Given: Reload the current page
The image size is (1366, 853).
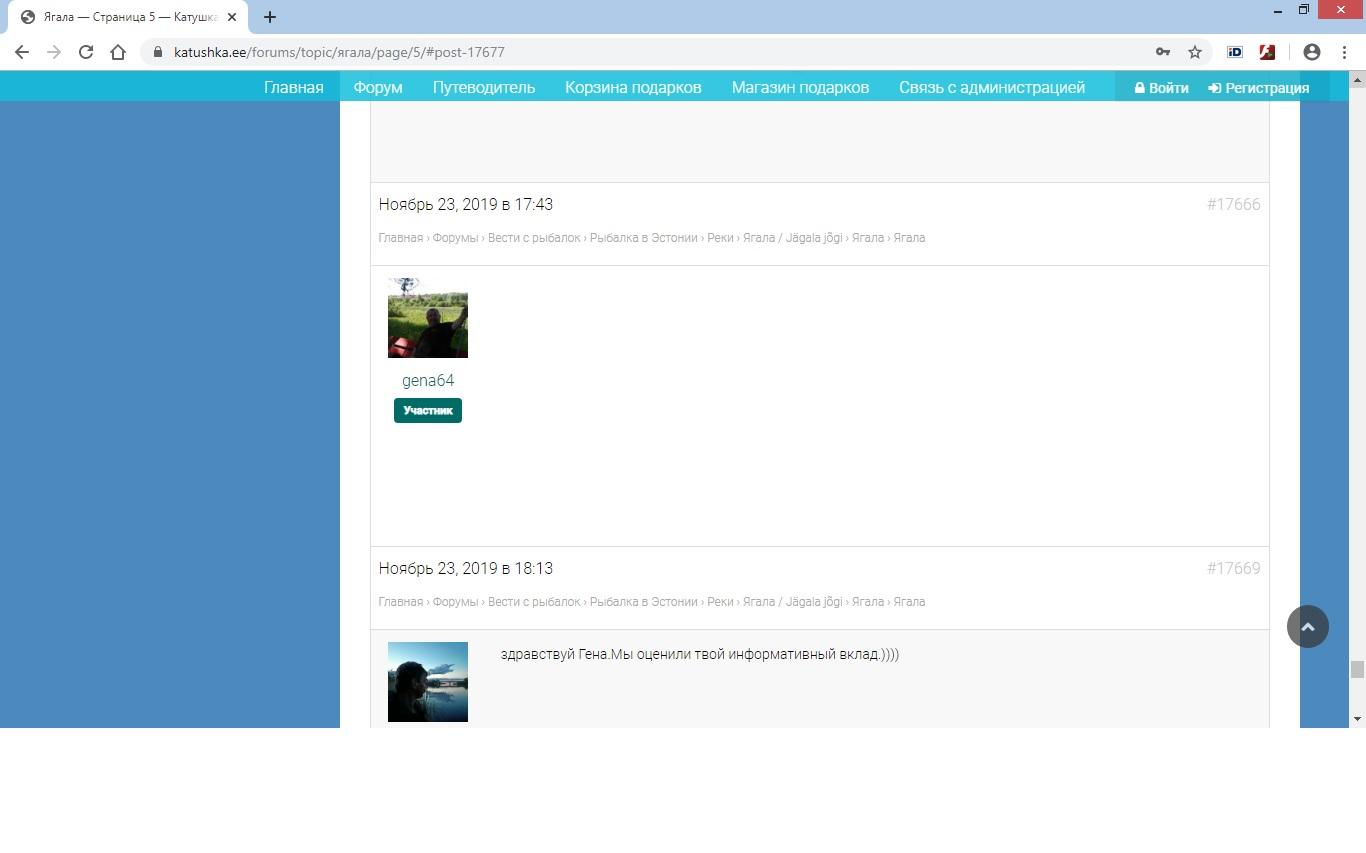Looking at the screenshot, I should (x=86, y=52).
